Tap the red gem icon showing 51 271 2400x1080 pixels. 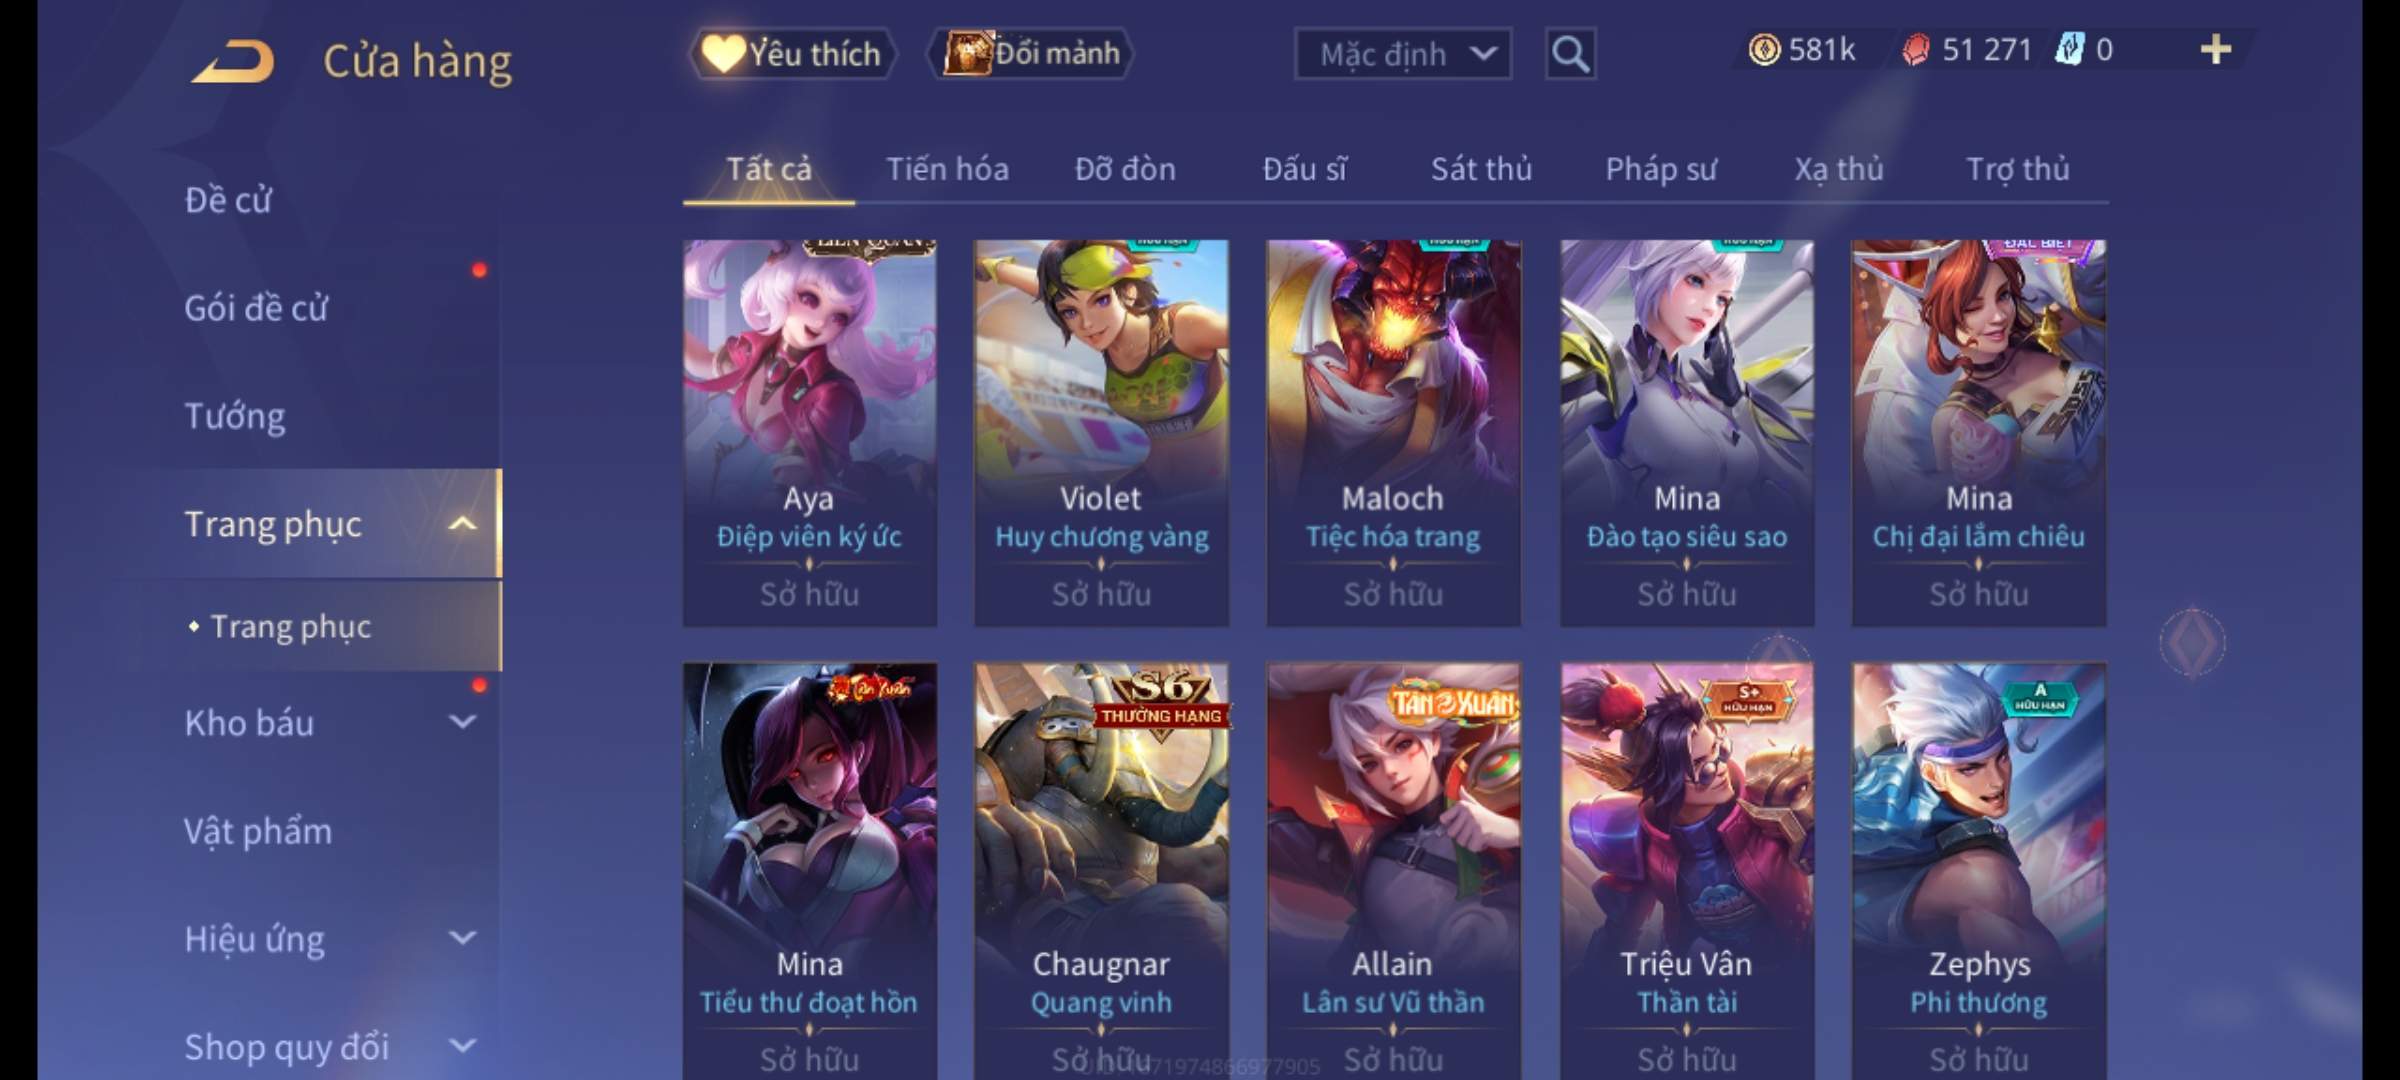point(1916,50)
